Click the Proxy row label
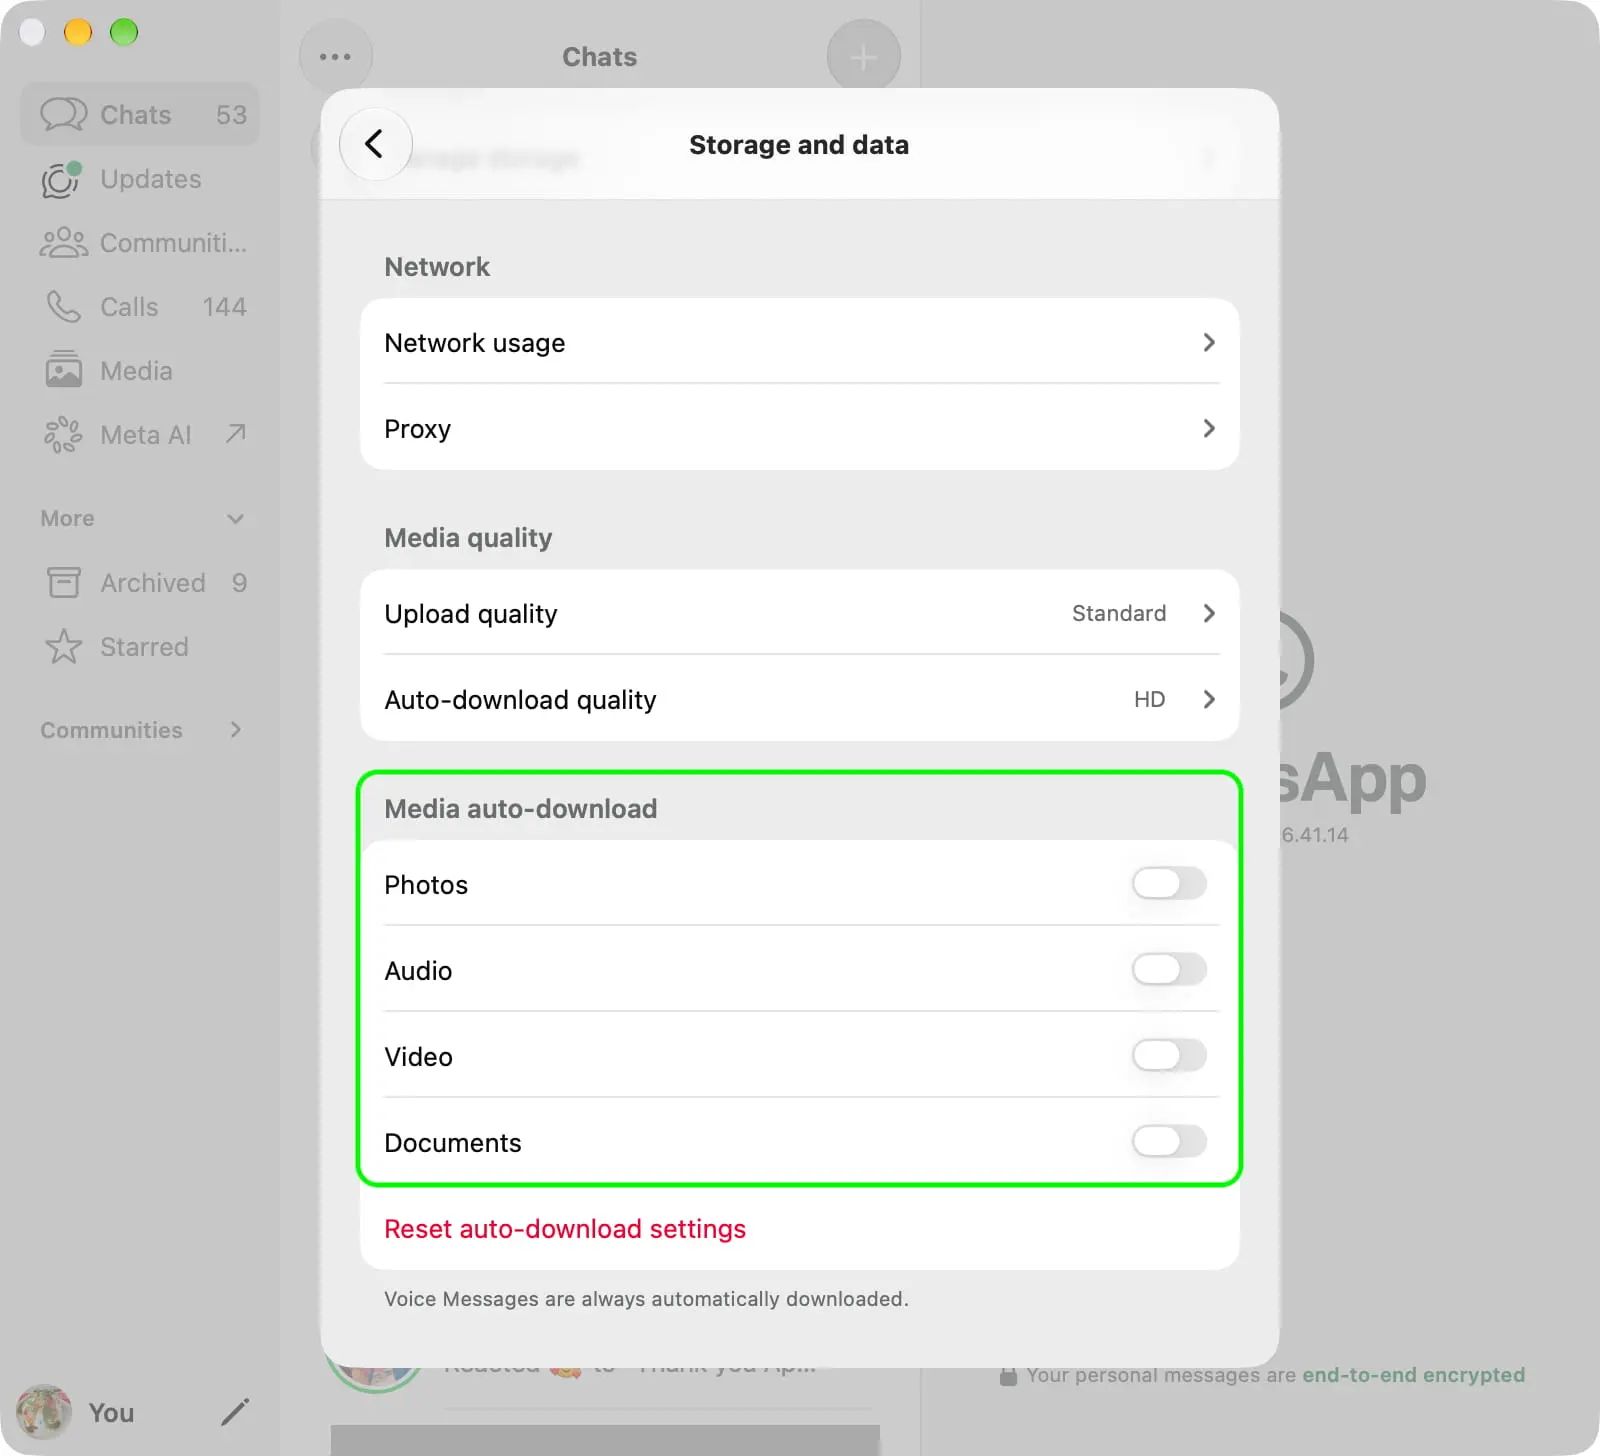The height and width of the screenshot is (1456, 1600). click(418, 429)
